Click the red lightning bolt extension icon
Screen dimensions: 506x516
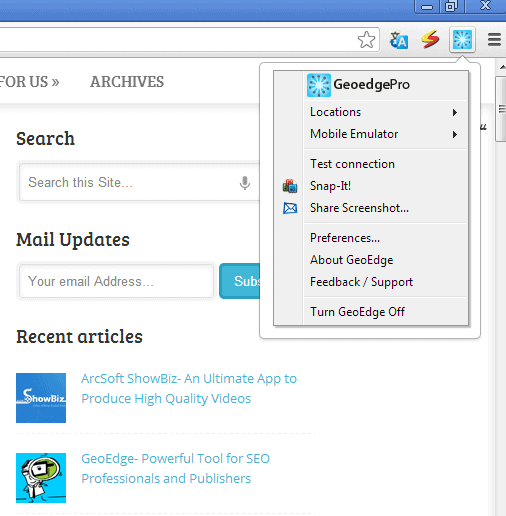coord(430,39)
